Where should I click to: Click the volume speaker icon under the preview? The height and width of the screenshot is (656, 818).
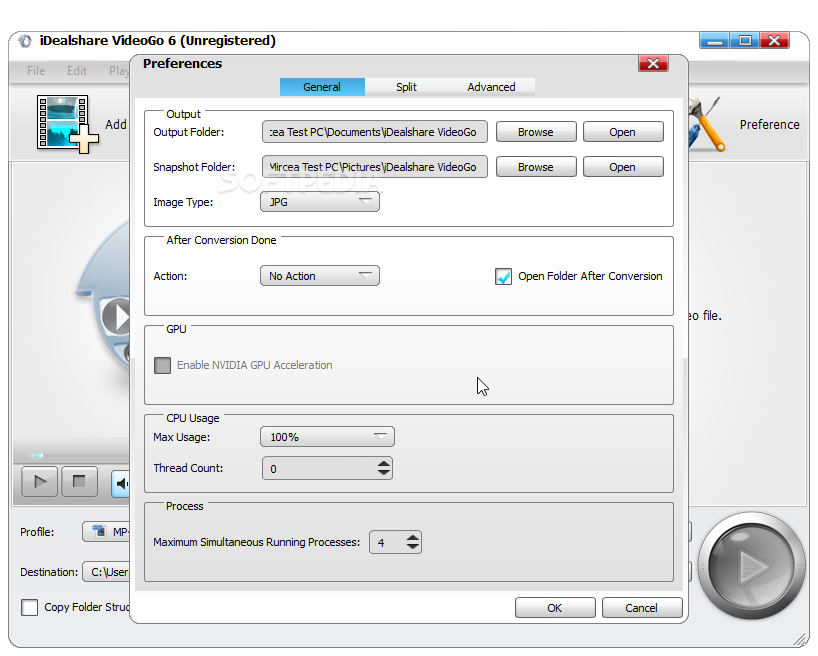(121, 484)
